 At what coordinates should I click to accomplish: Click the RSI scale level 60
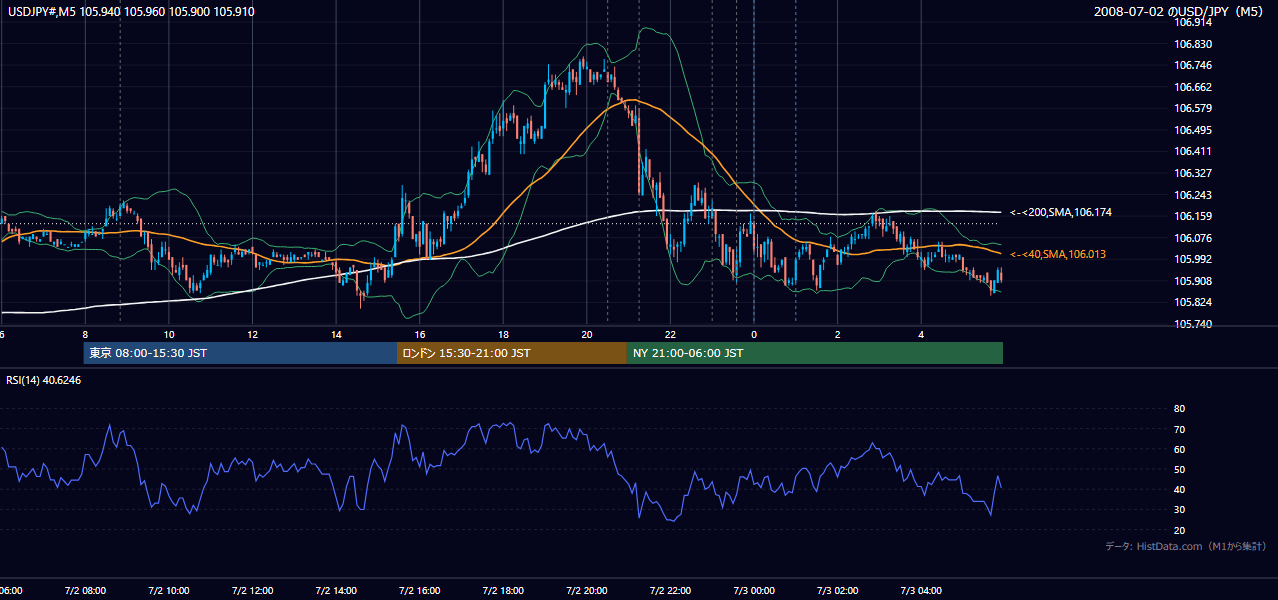tap(1179, 450)
